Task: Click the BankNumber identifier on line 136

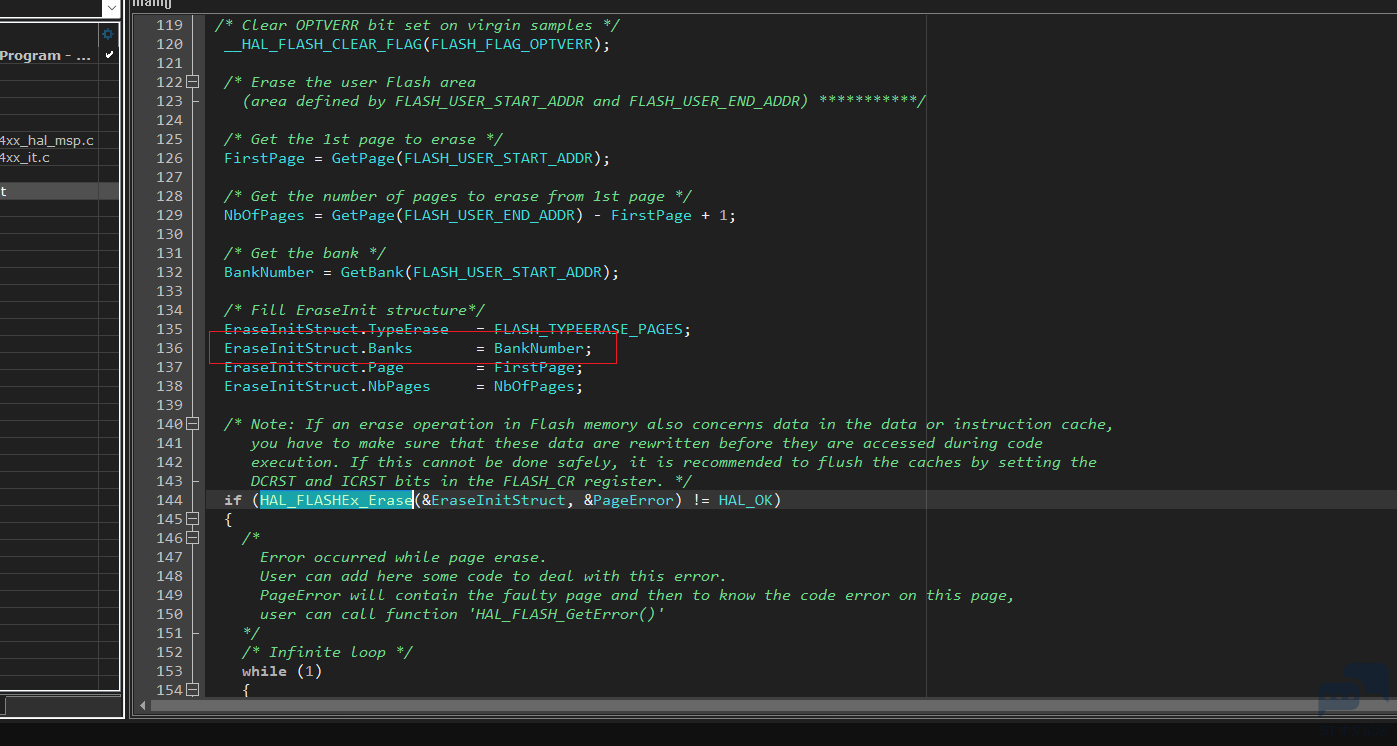Action: pos(538,347)
